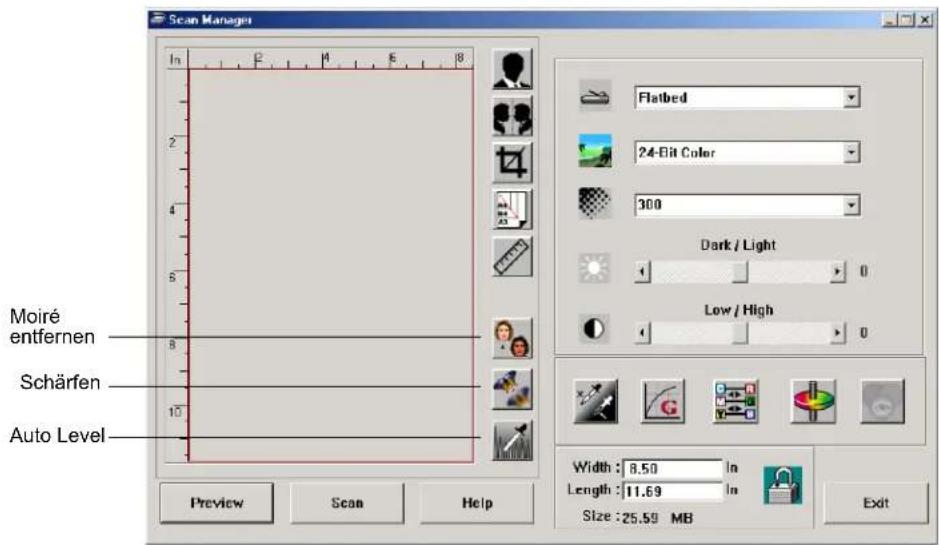Open the eyedropper highlight/shadow tool

pos(595,401)
